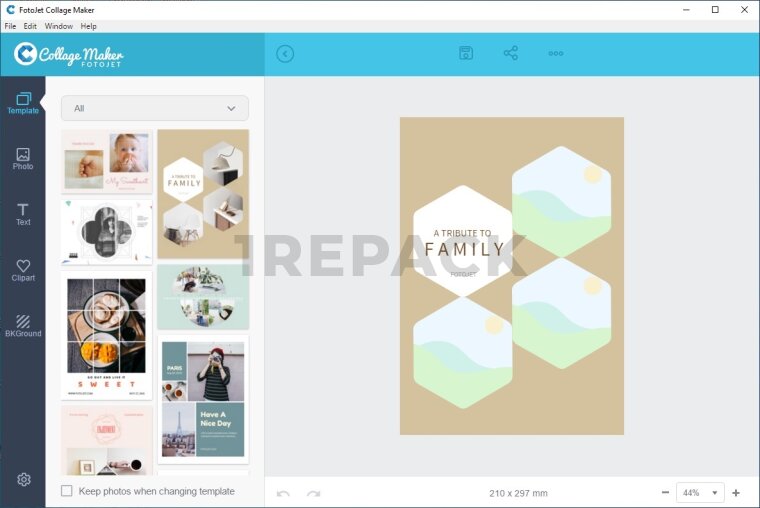Open the Window menu
The height and width of the screenshot is (508, 760).
click(x=59, y=26)
